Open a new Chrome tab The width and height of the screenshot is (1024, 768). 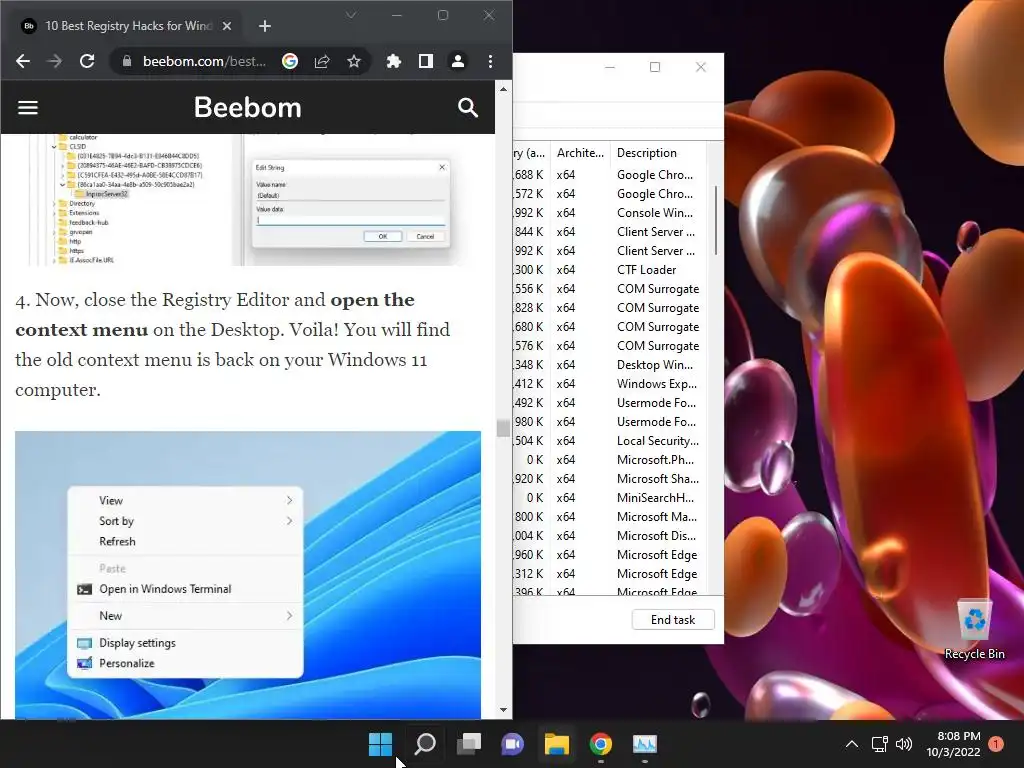tap(264, 26)
